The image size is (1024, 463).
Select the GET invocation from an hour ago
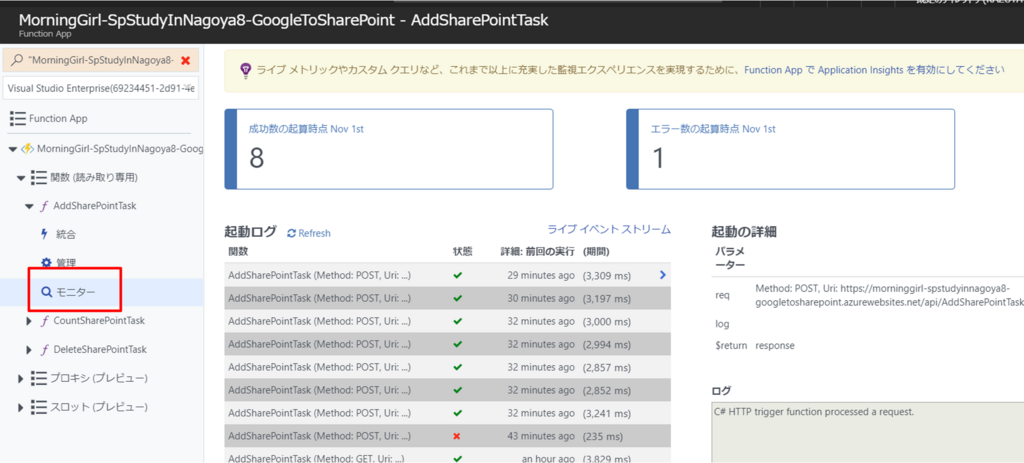pyautogui.click(x=447, y=455)
